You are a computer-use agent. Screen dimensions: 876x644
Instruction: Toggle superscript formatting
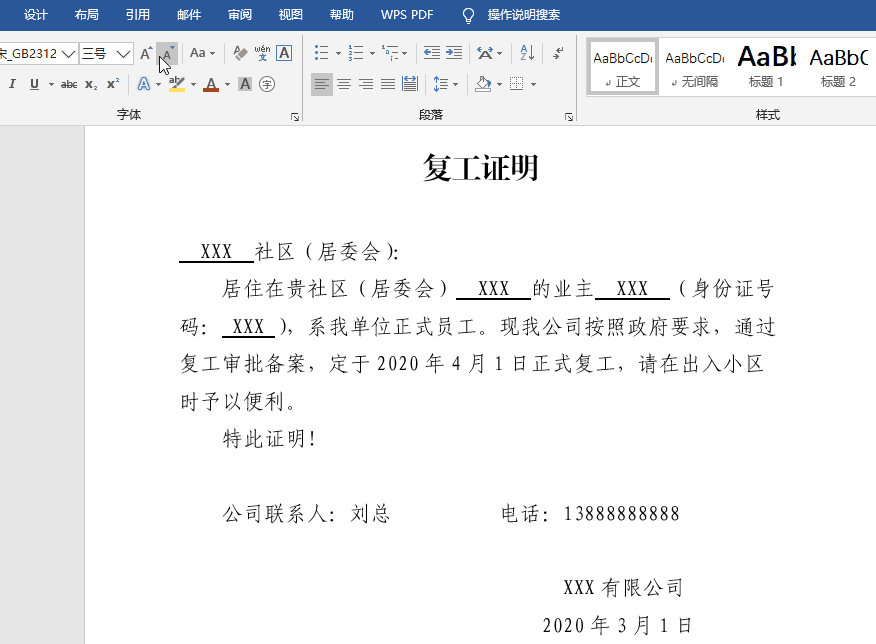pyautogui.click(x=113, y=84)
